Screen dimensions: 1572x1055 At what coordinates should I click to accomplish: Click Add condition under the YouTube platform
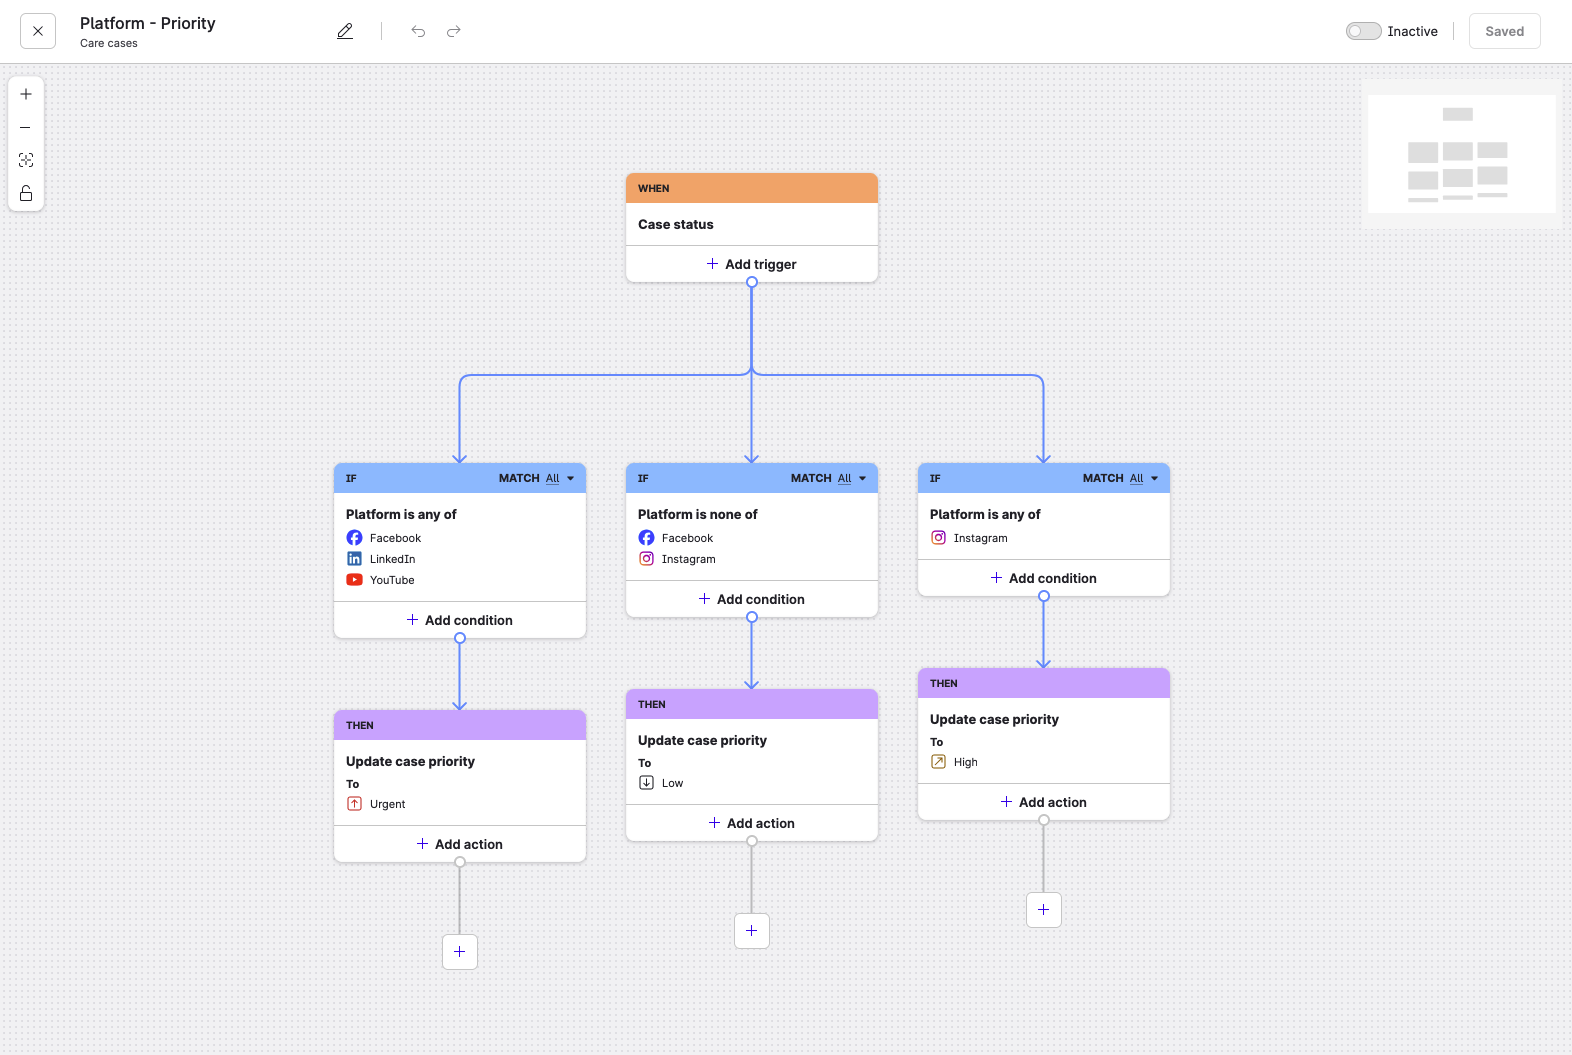460,620
